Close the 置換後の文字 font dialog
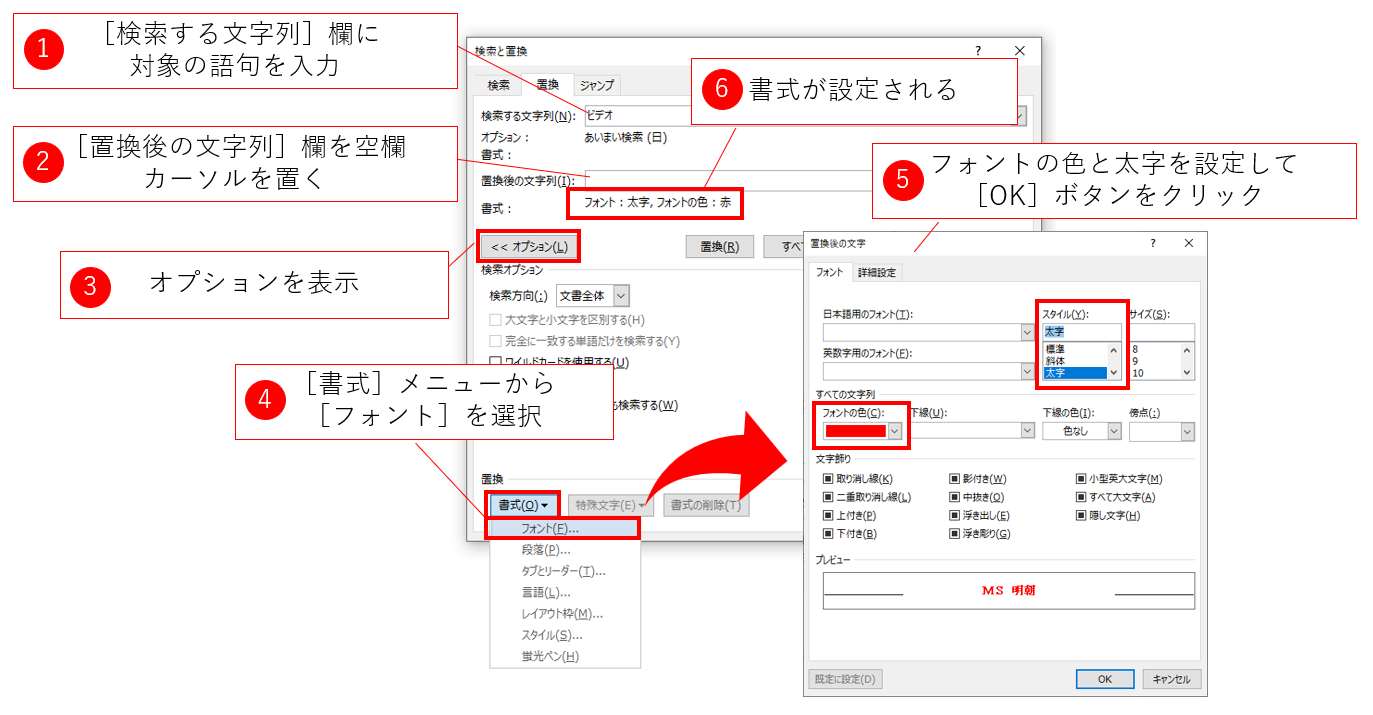 pyautogui.click(x=1188, y=243)
